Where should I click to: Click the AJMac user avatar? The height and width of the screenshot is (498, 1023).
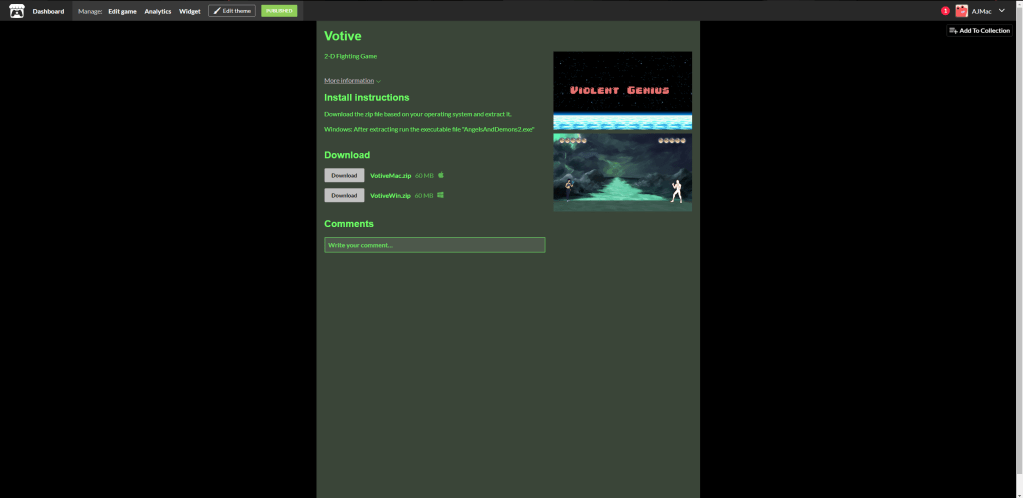(961, 11)
